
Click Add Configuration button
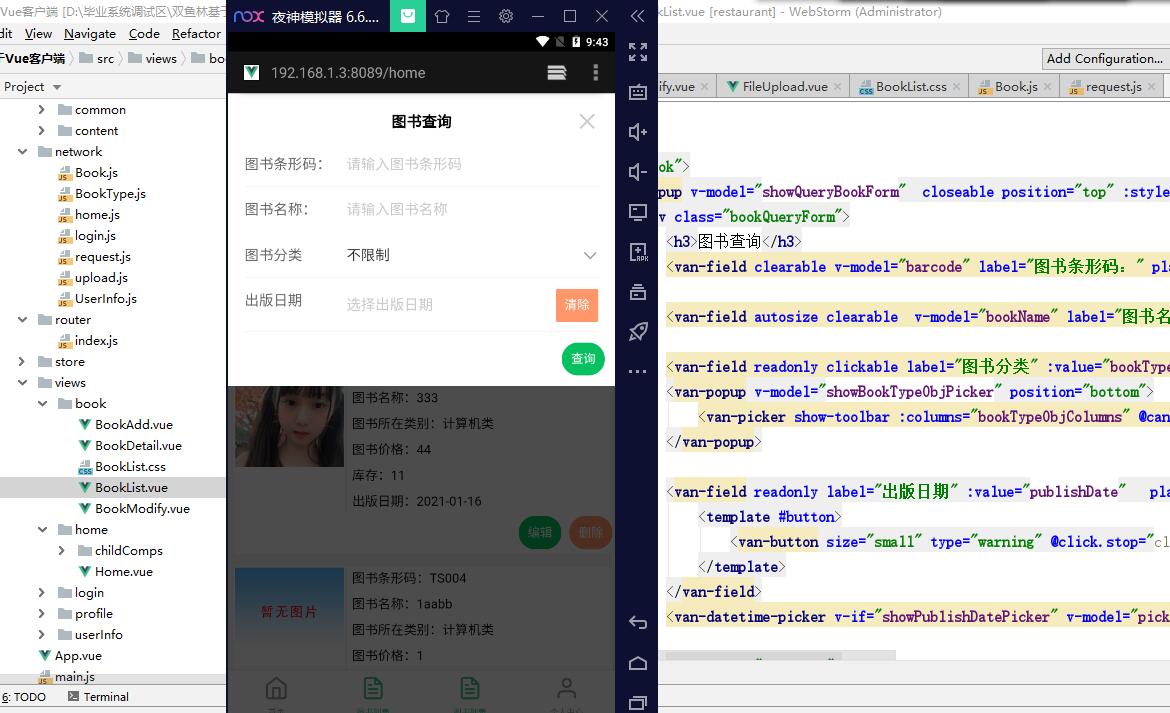[1104, 58]
